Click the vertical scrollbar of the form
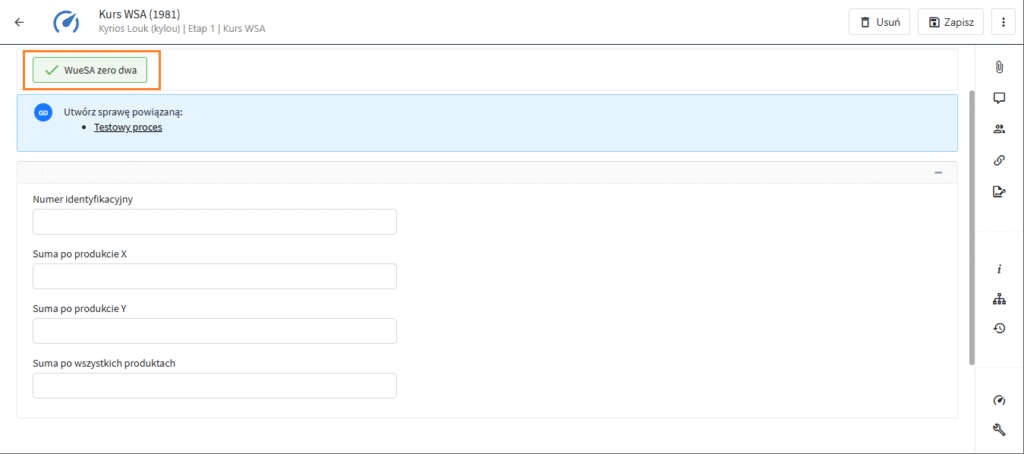 tap(971, 228)
